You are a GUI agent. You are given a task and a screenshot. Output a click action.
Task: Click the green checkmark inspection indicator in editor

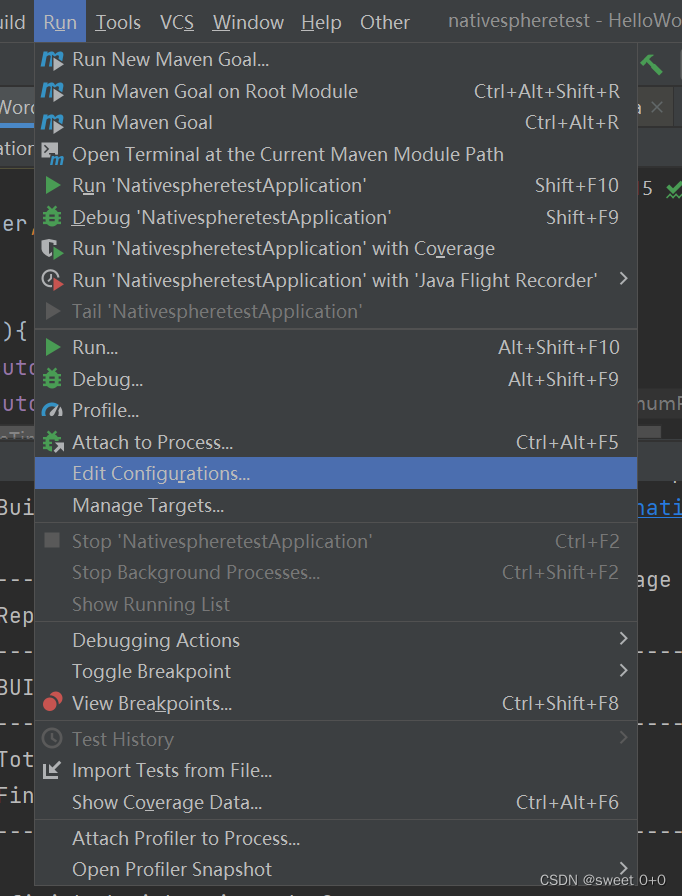point(674,189)
